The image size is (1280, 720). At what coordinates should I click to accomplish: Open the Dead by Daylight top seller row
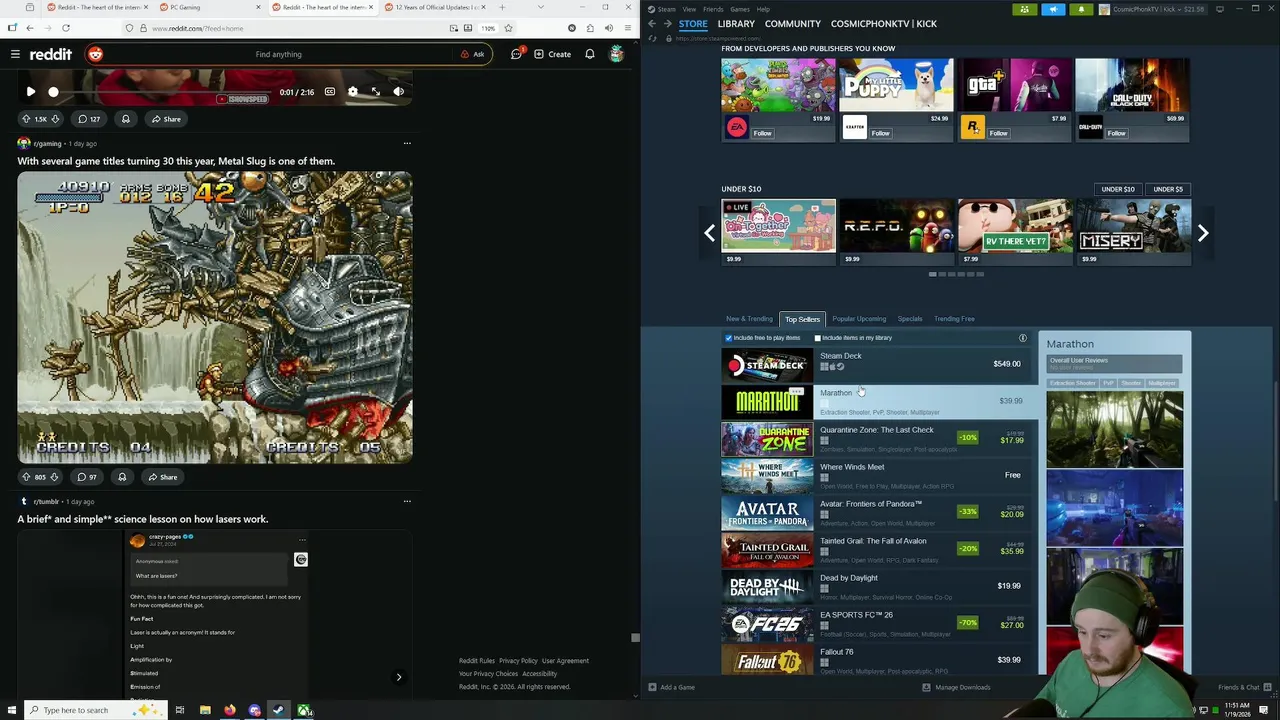878,586
